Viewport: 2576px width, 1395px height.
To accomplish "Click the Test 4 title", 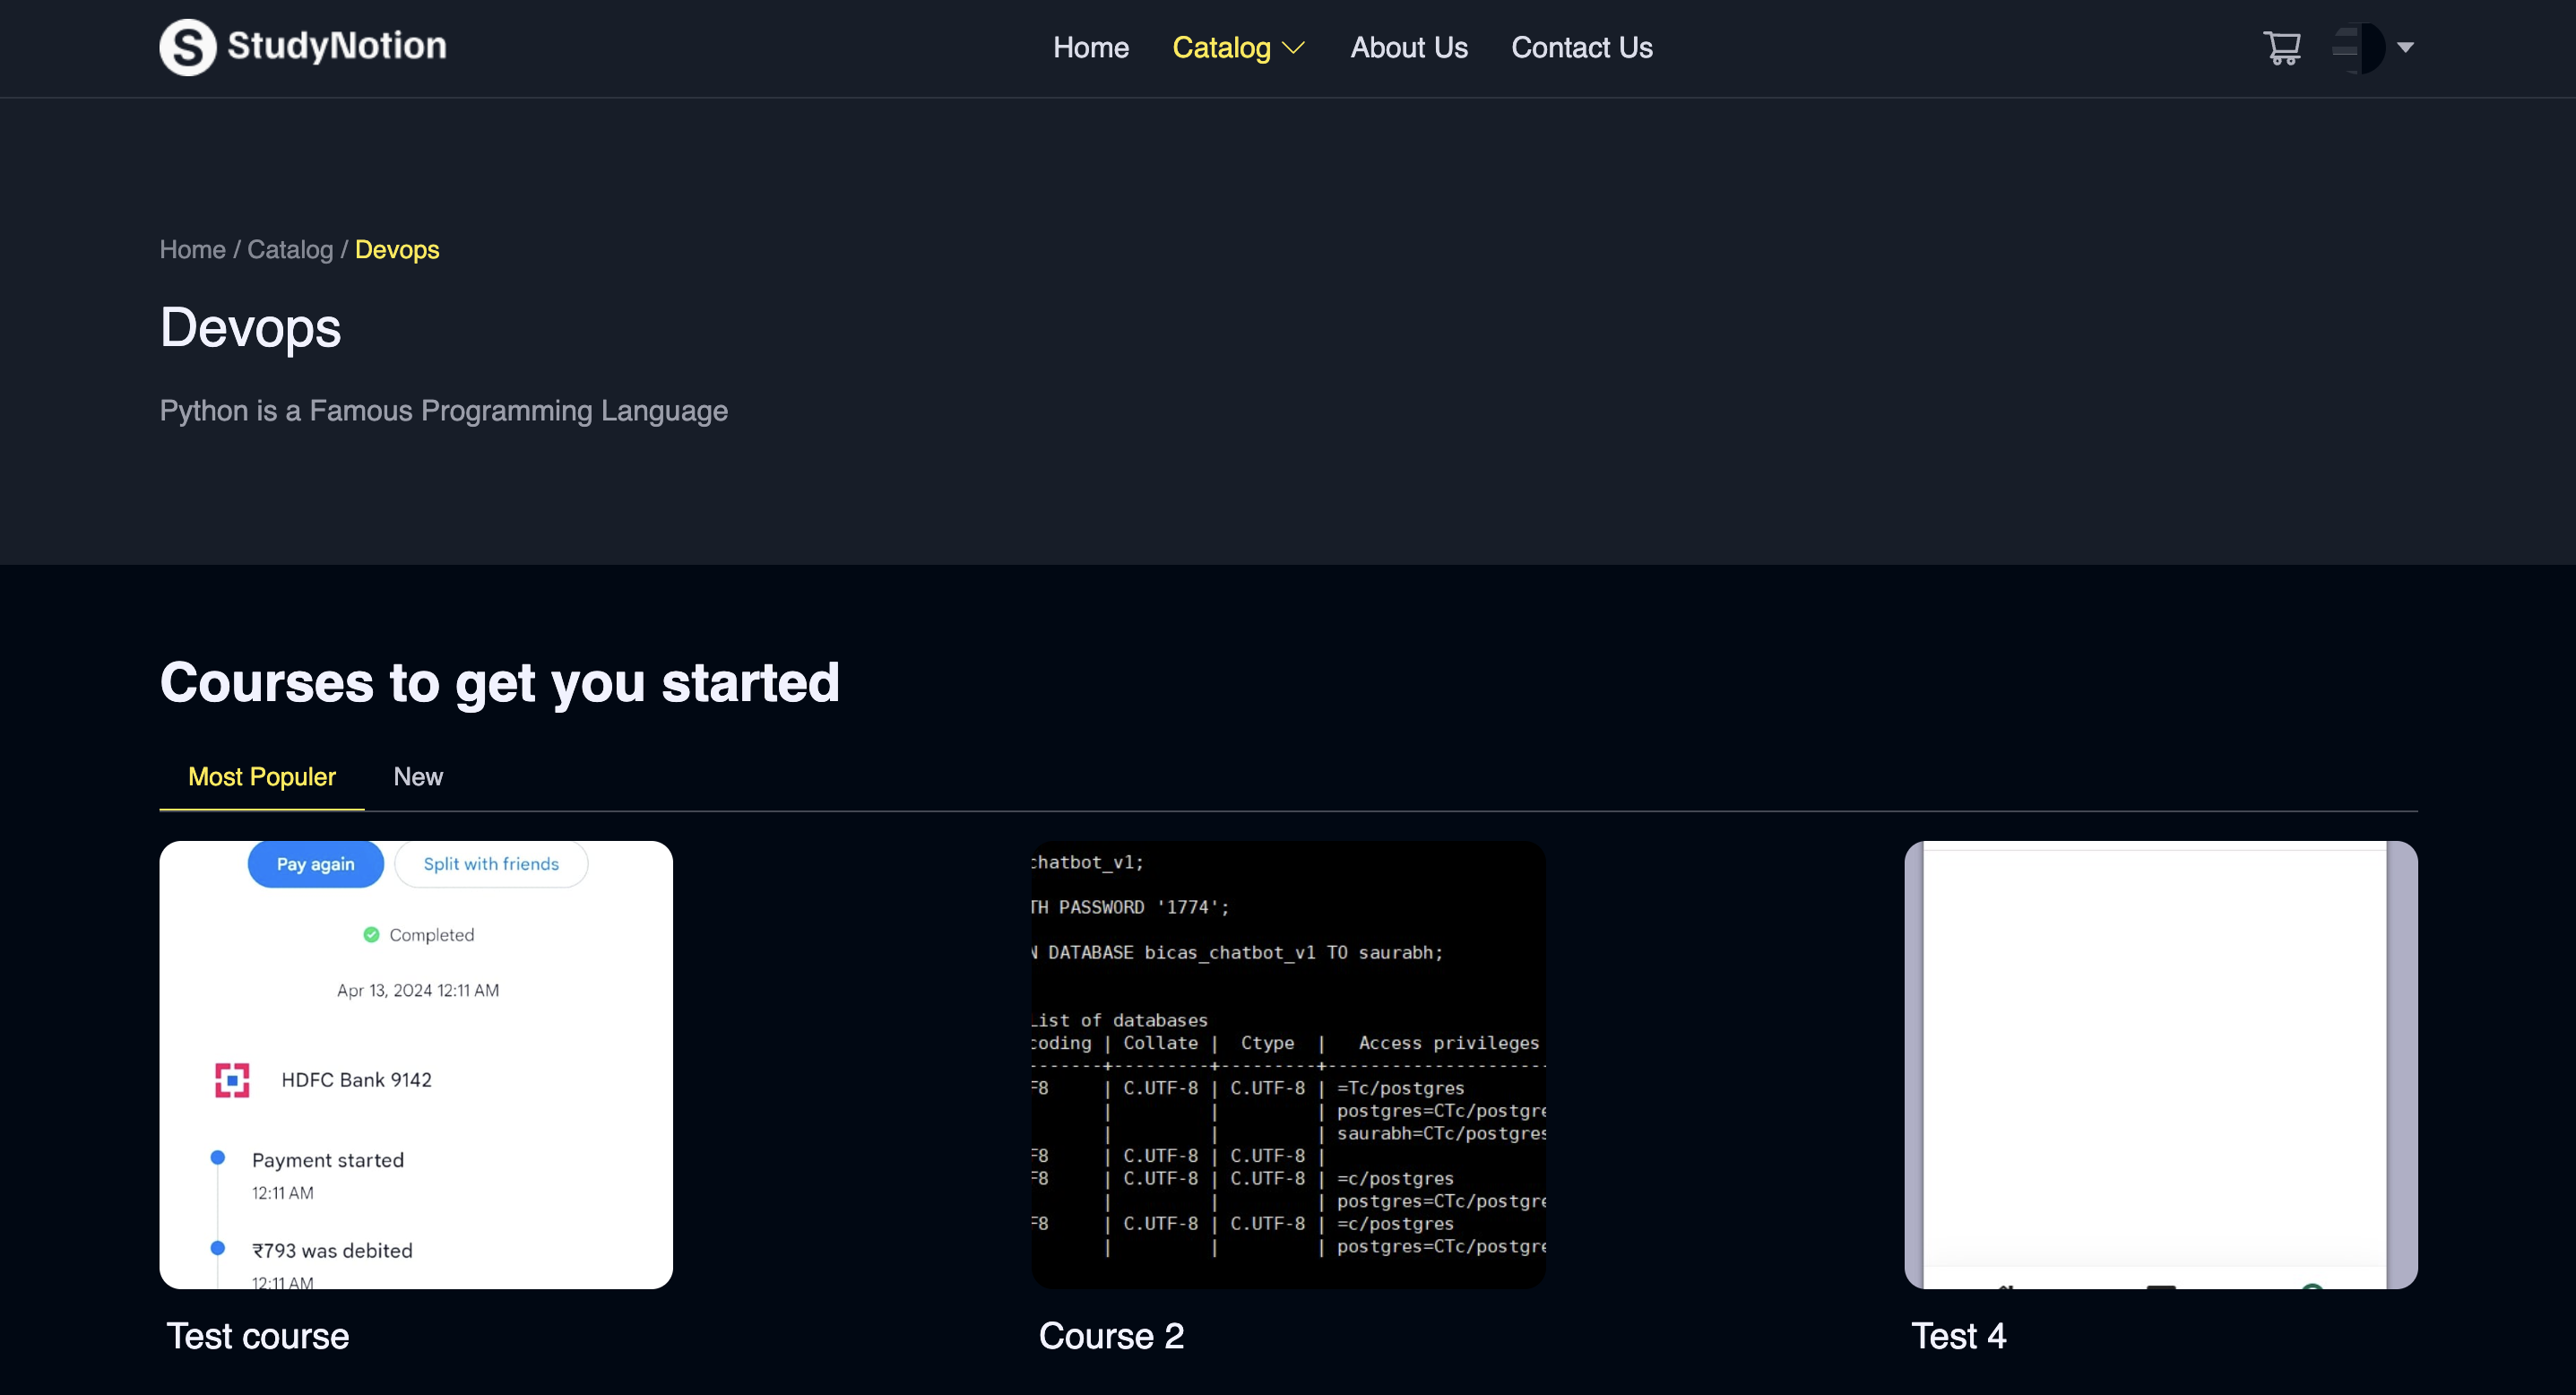I will tap(1958, 1336).
